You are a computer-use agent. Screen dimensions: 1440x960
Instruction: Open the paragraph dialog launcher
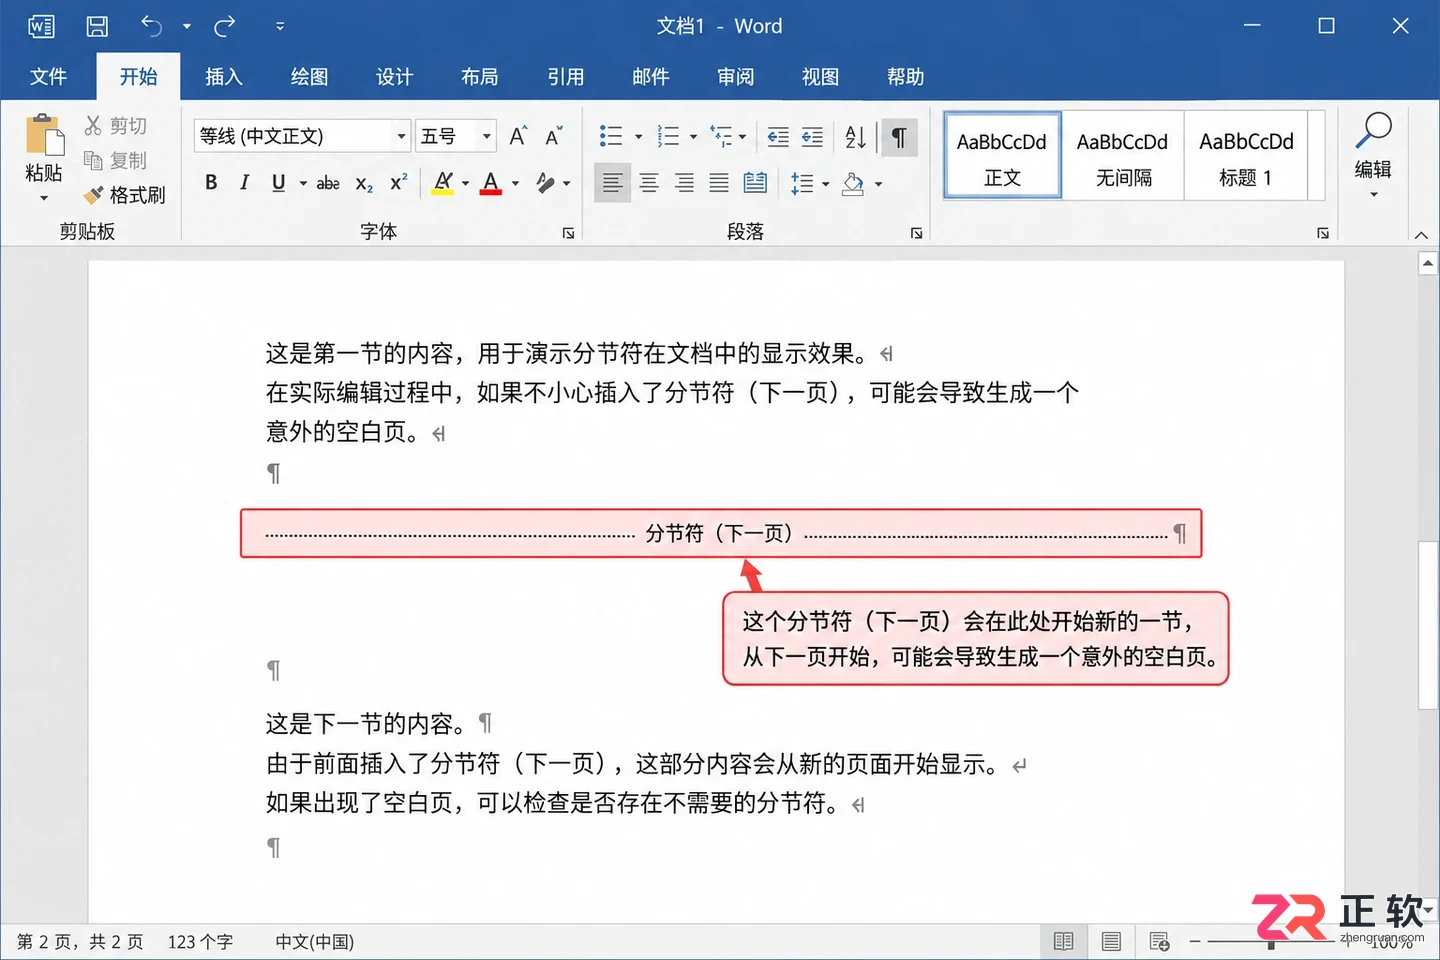click(916, 233)
